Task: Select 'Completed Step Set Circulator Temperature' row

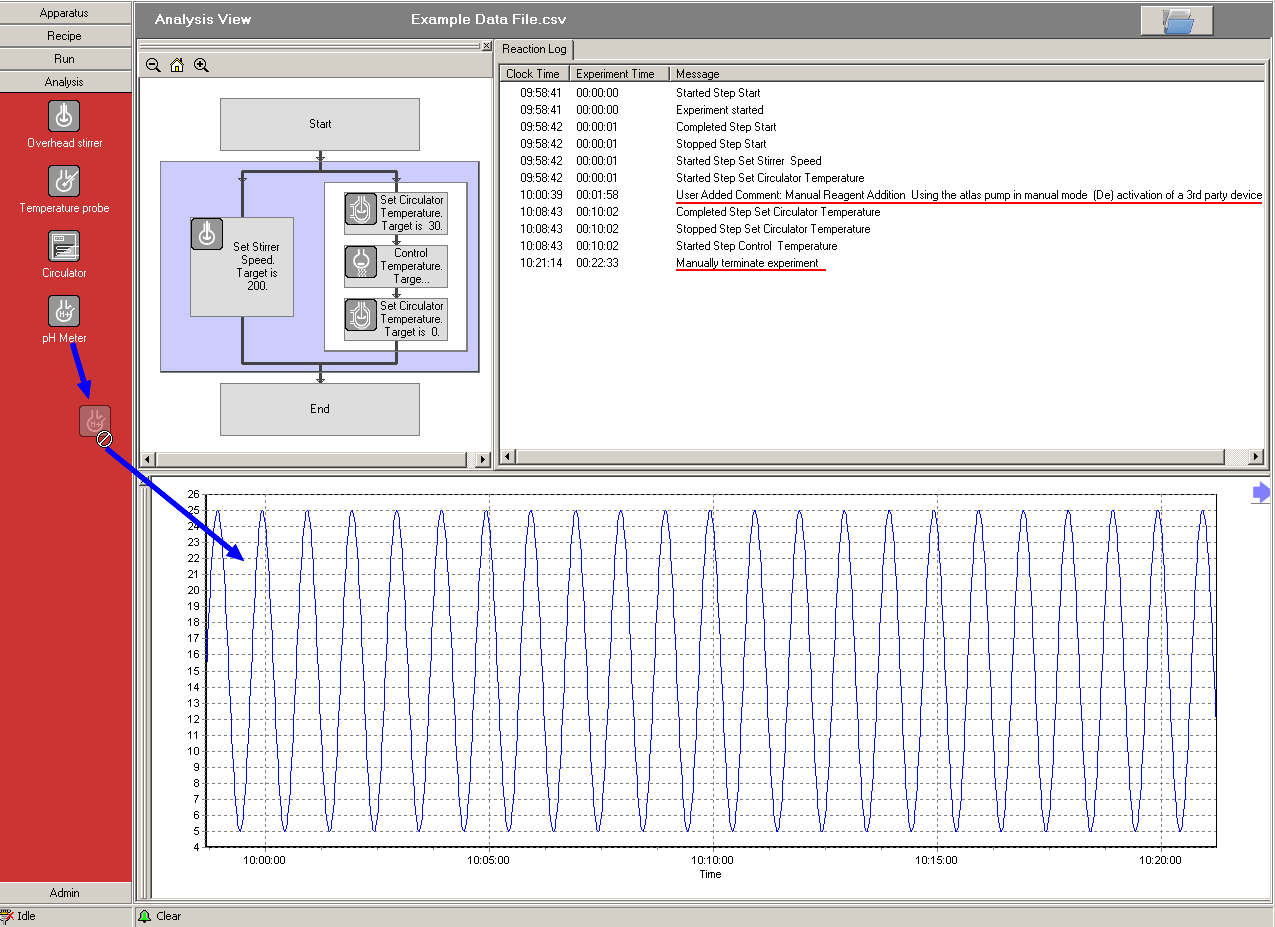Action: point(882,212)
